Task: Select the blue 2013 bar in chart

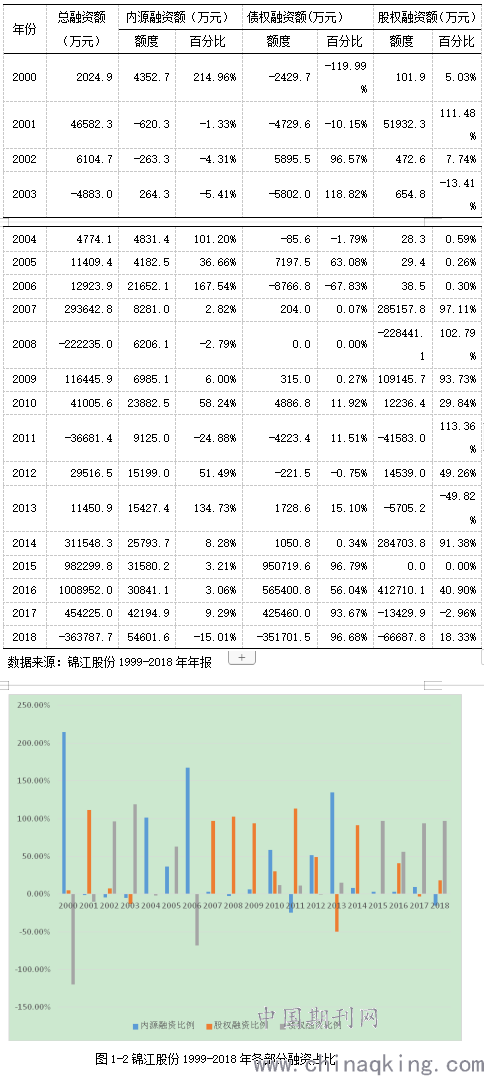Action: pos(332,843)
